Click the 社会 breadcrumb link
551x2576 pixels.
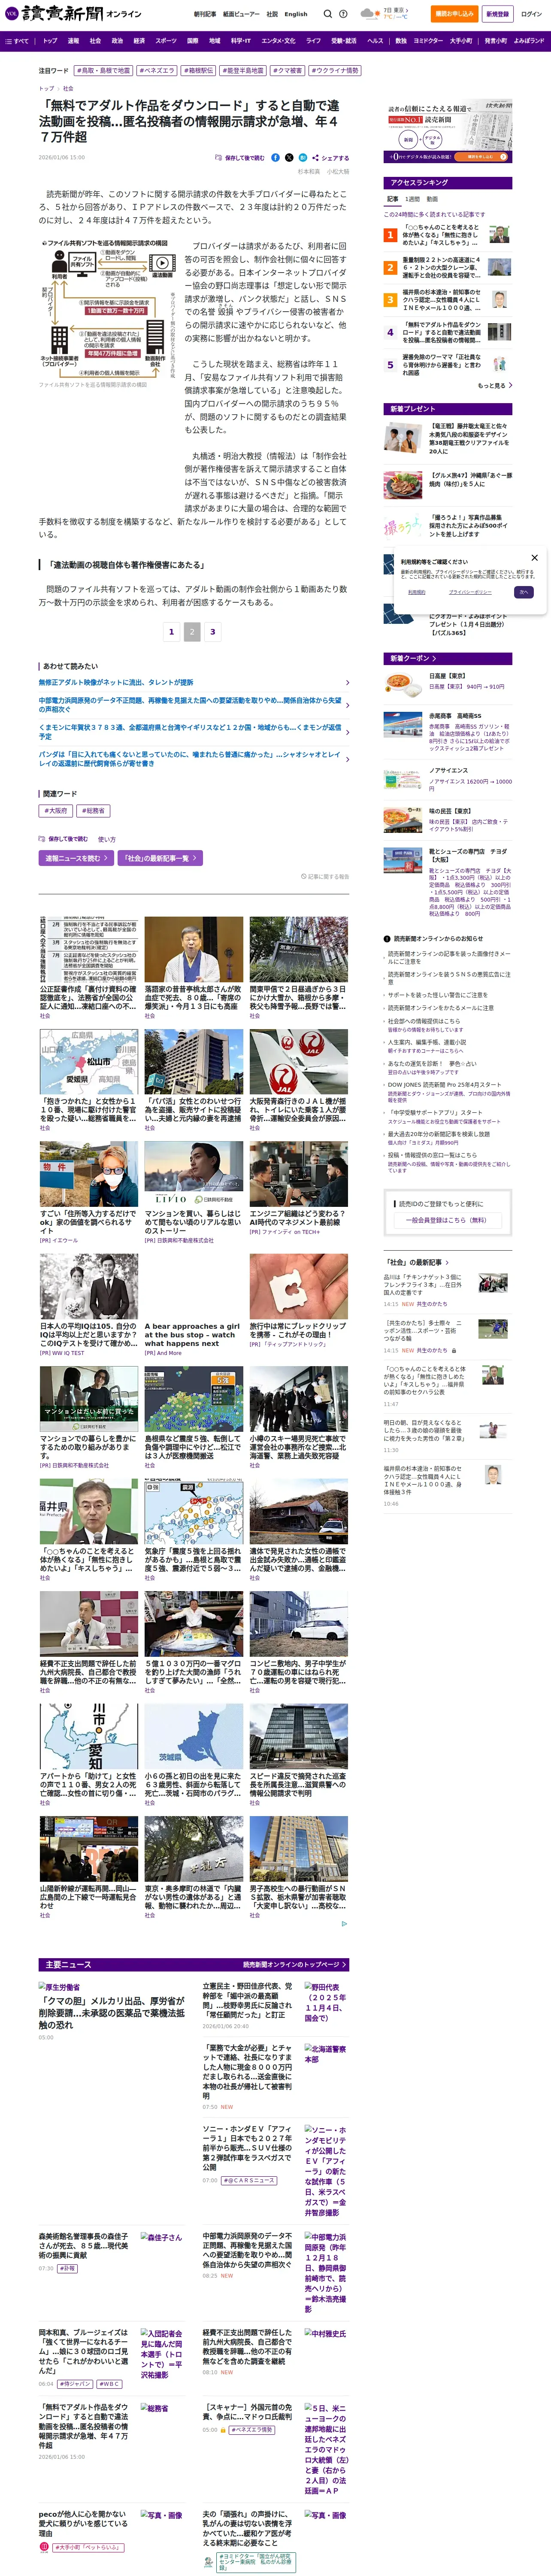pos(68,88)
